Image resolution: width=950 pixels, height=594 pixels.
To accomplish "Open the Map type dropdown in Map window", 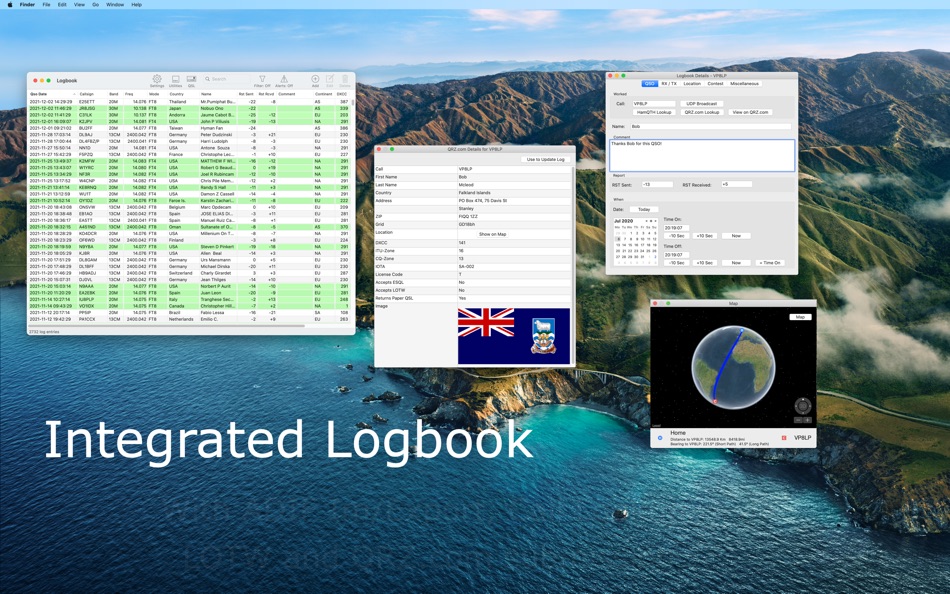I will pyautogui.click(x=800, y=317).
